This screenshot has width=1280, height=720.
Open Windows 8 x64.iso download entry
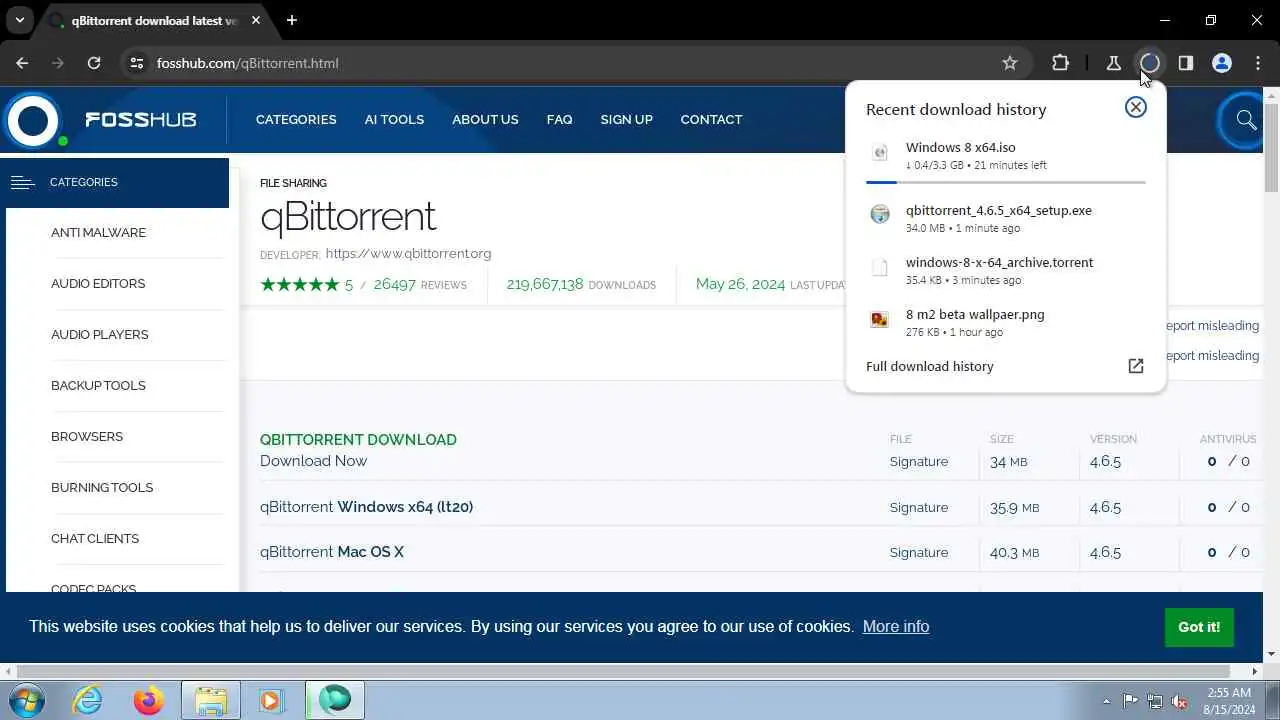pyautogui.click(x=1006, y=156)
